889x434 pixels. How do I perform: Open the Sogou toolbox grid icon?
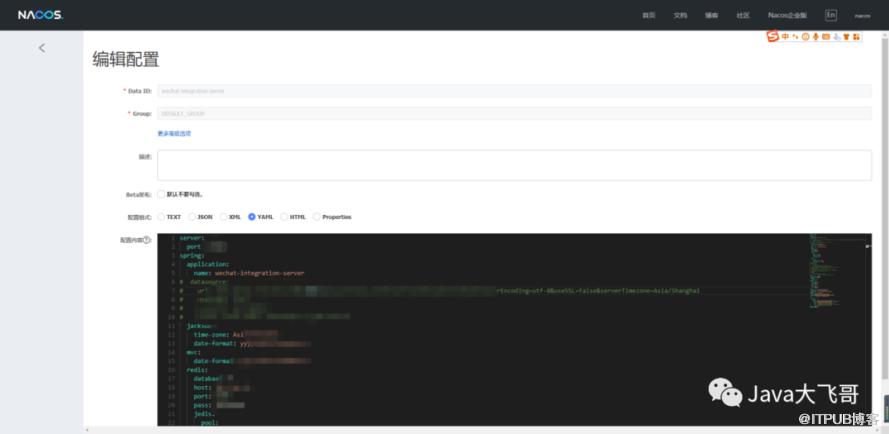856,37
